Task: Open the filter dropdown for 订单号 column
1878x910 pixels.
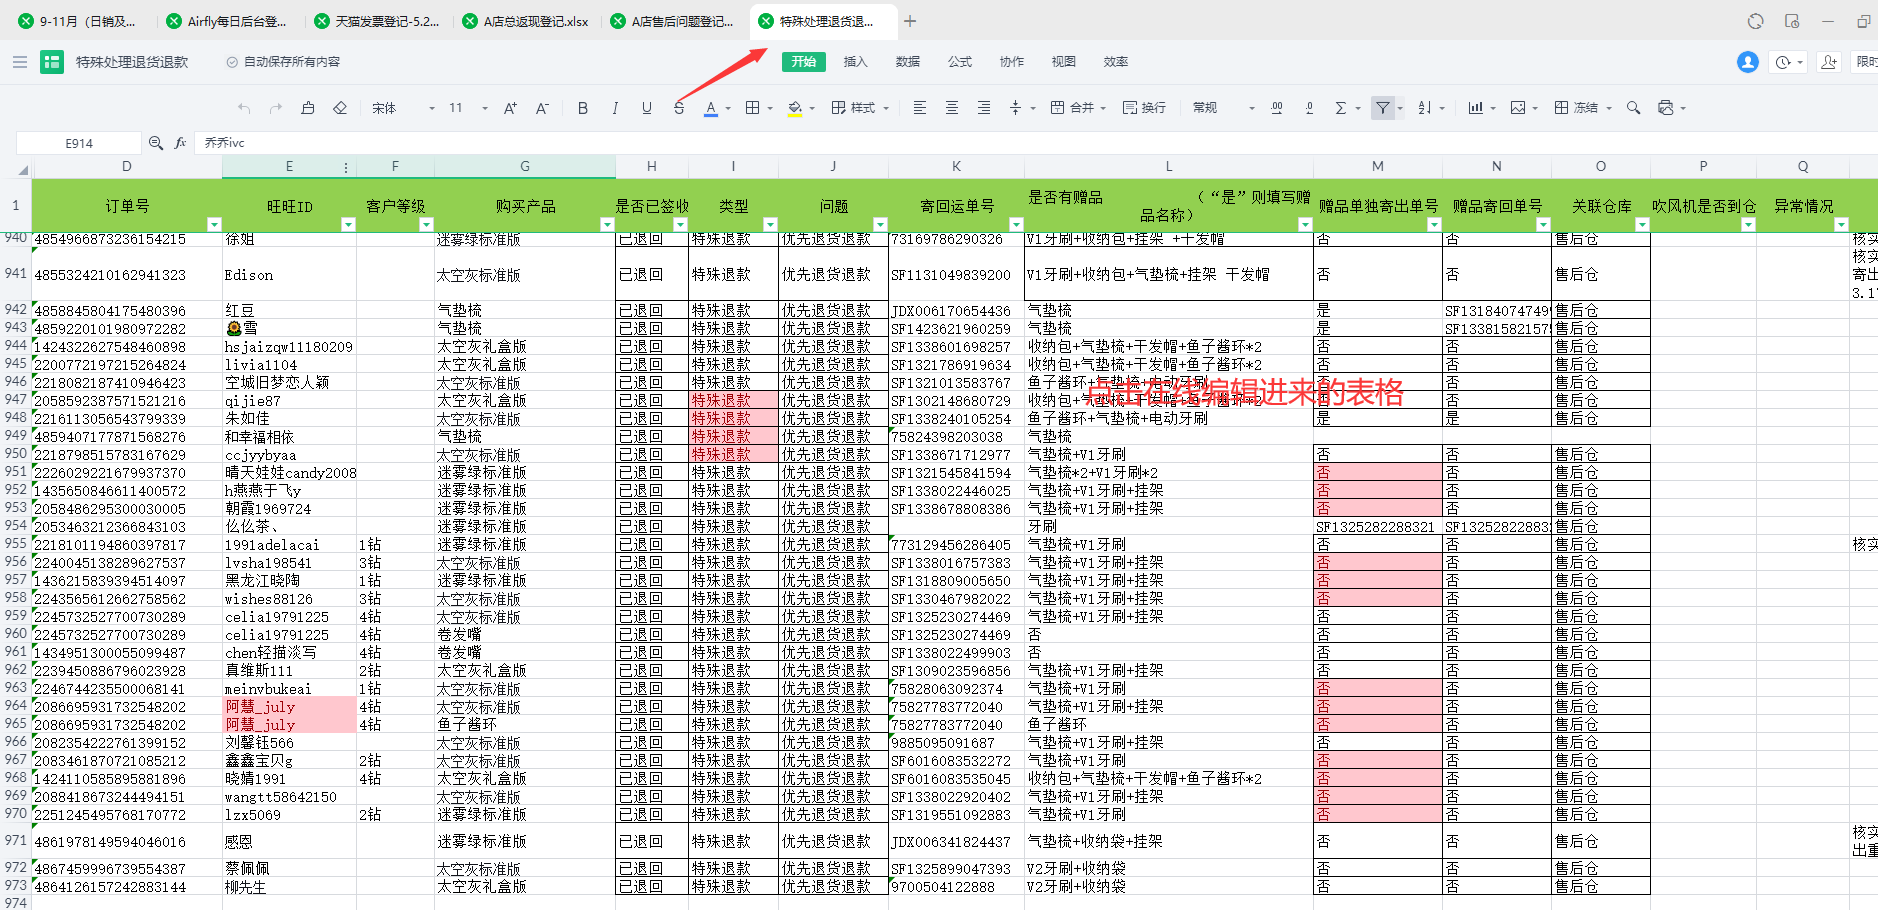Action: coord(213,224)
